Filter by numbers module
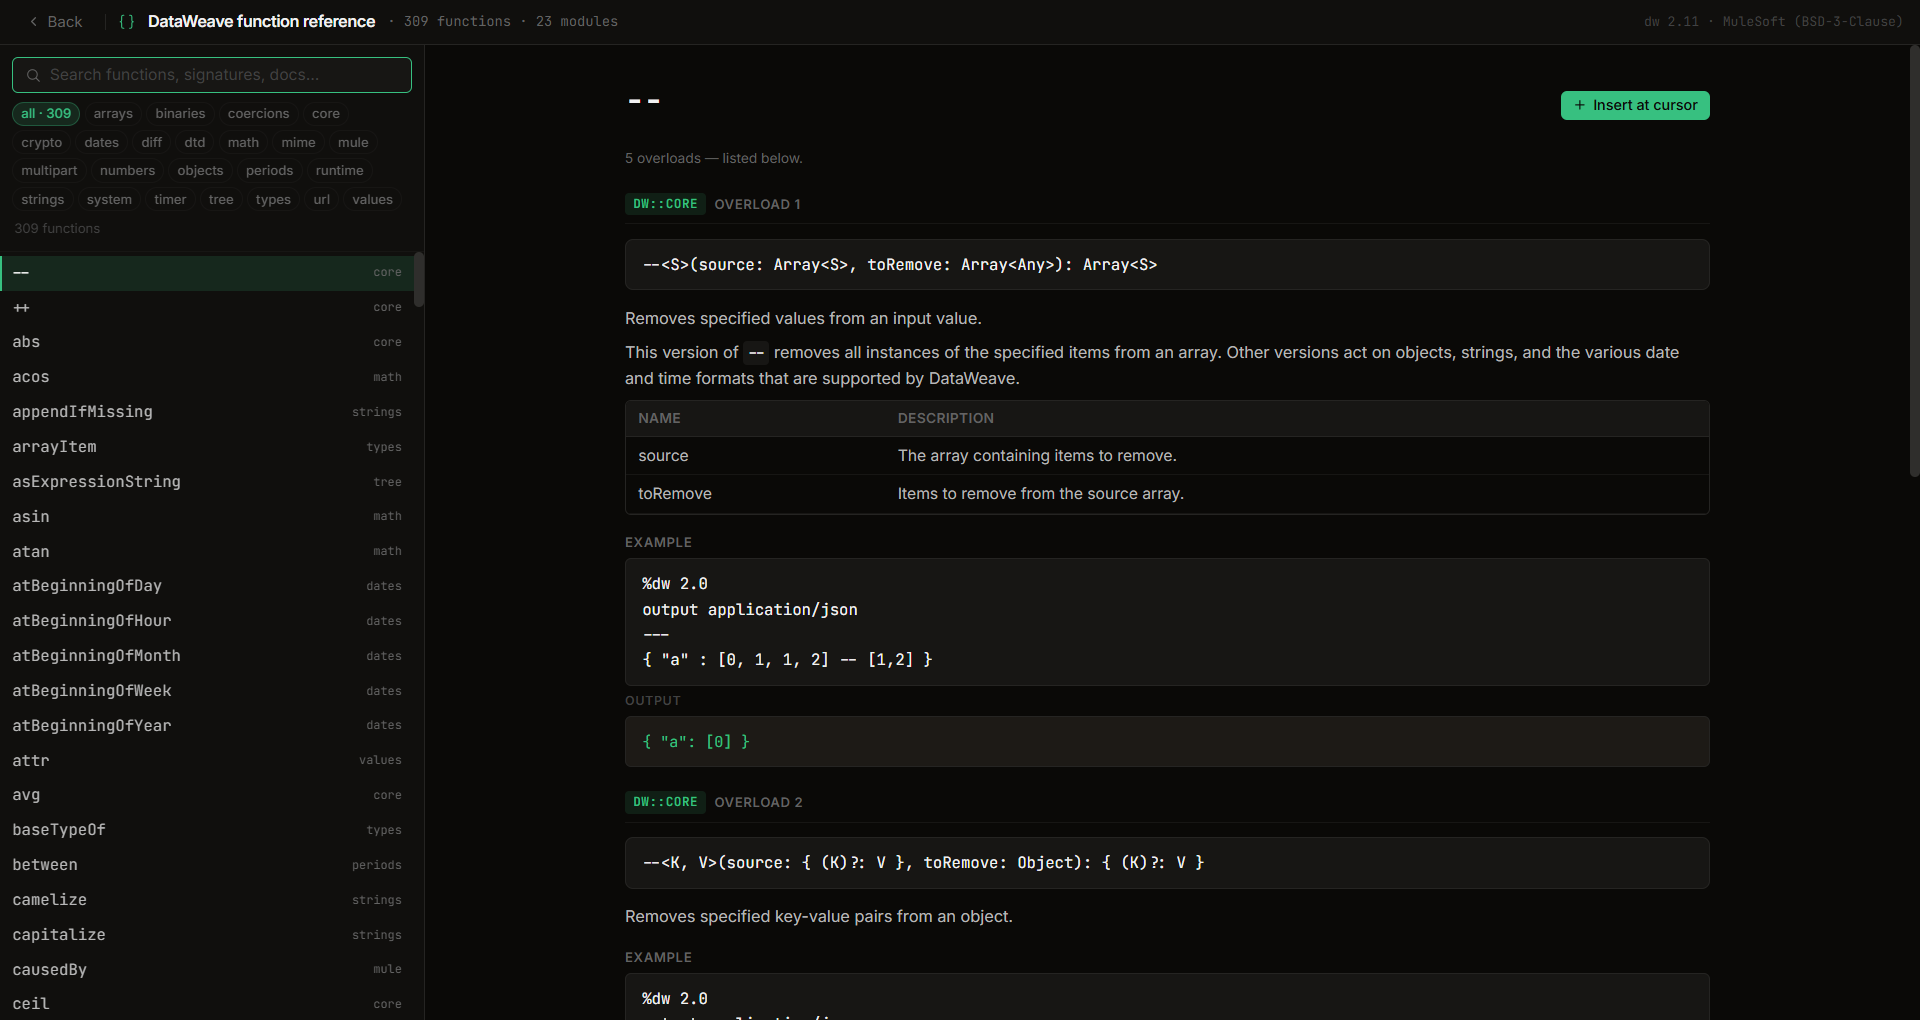 [x=128, y=171]
